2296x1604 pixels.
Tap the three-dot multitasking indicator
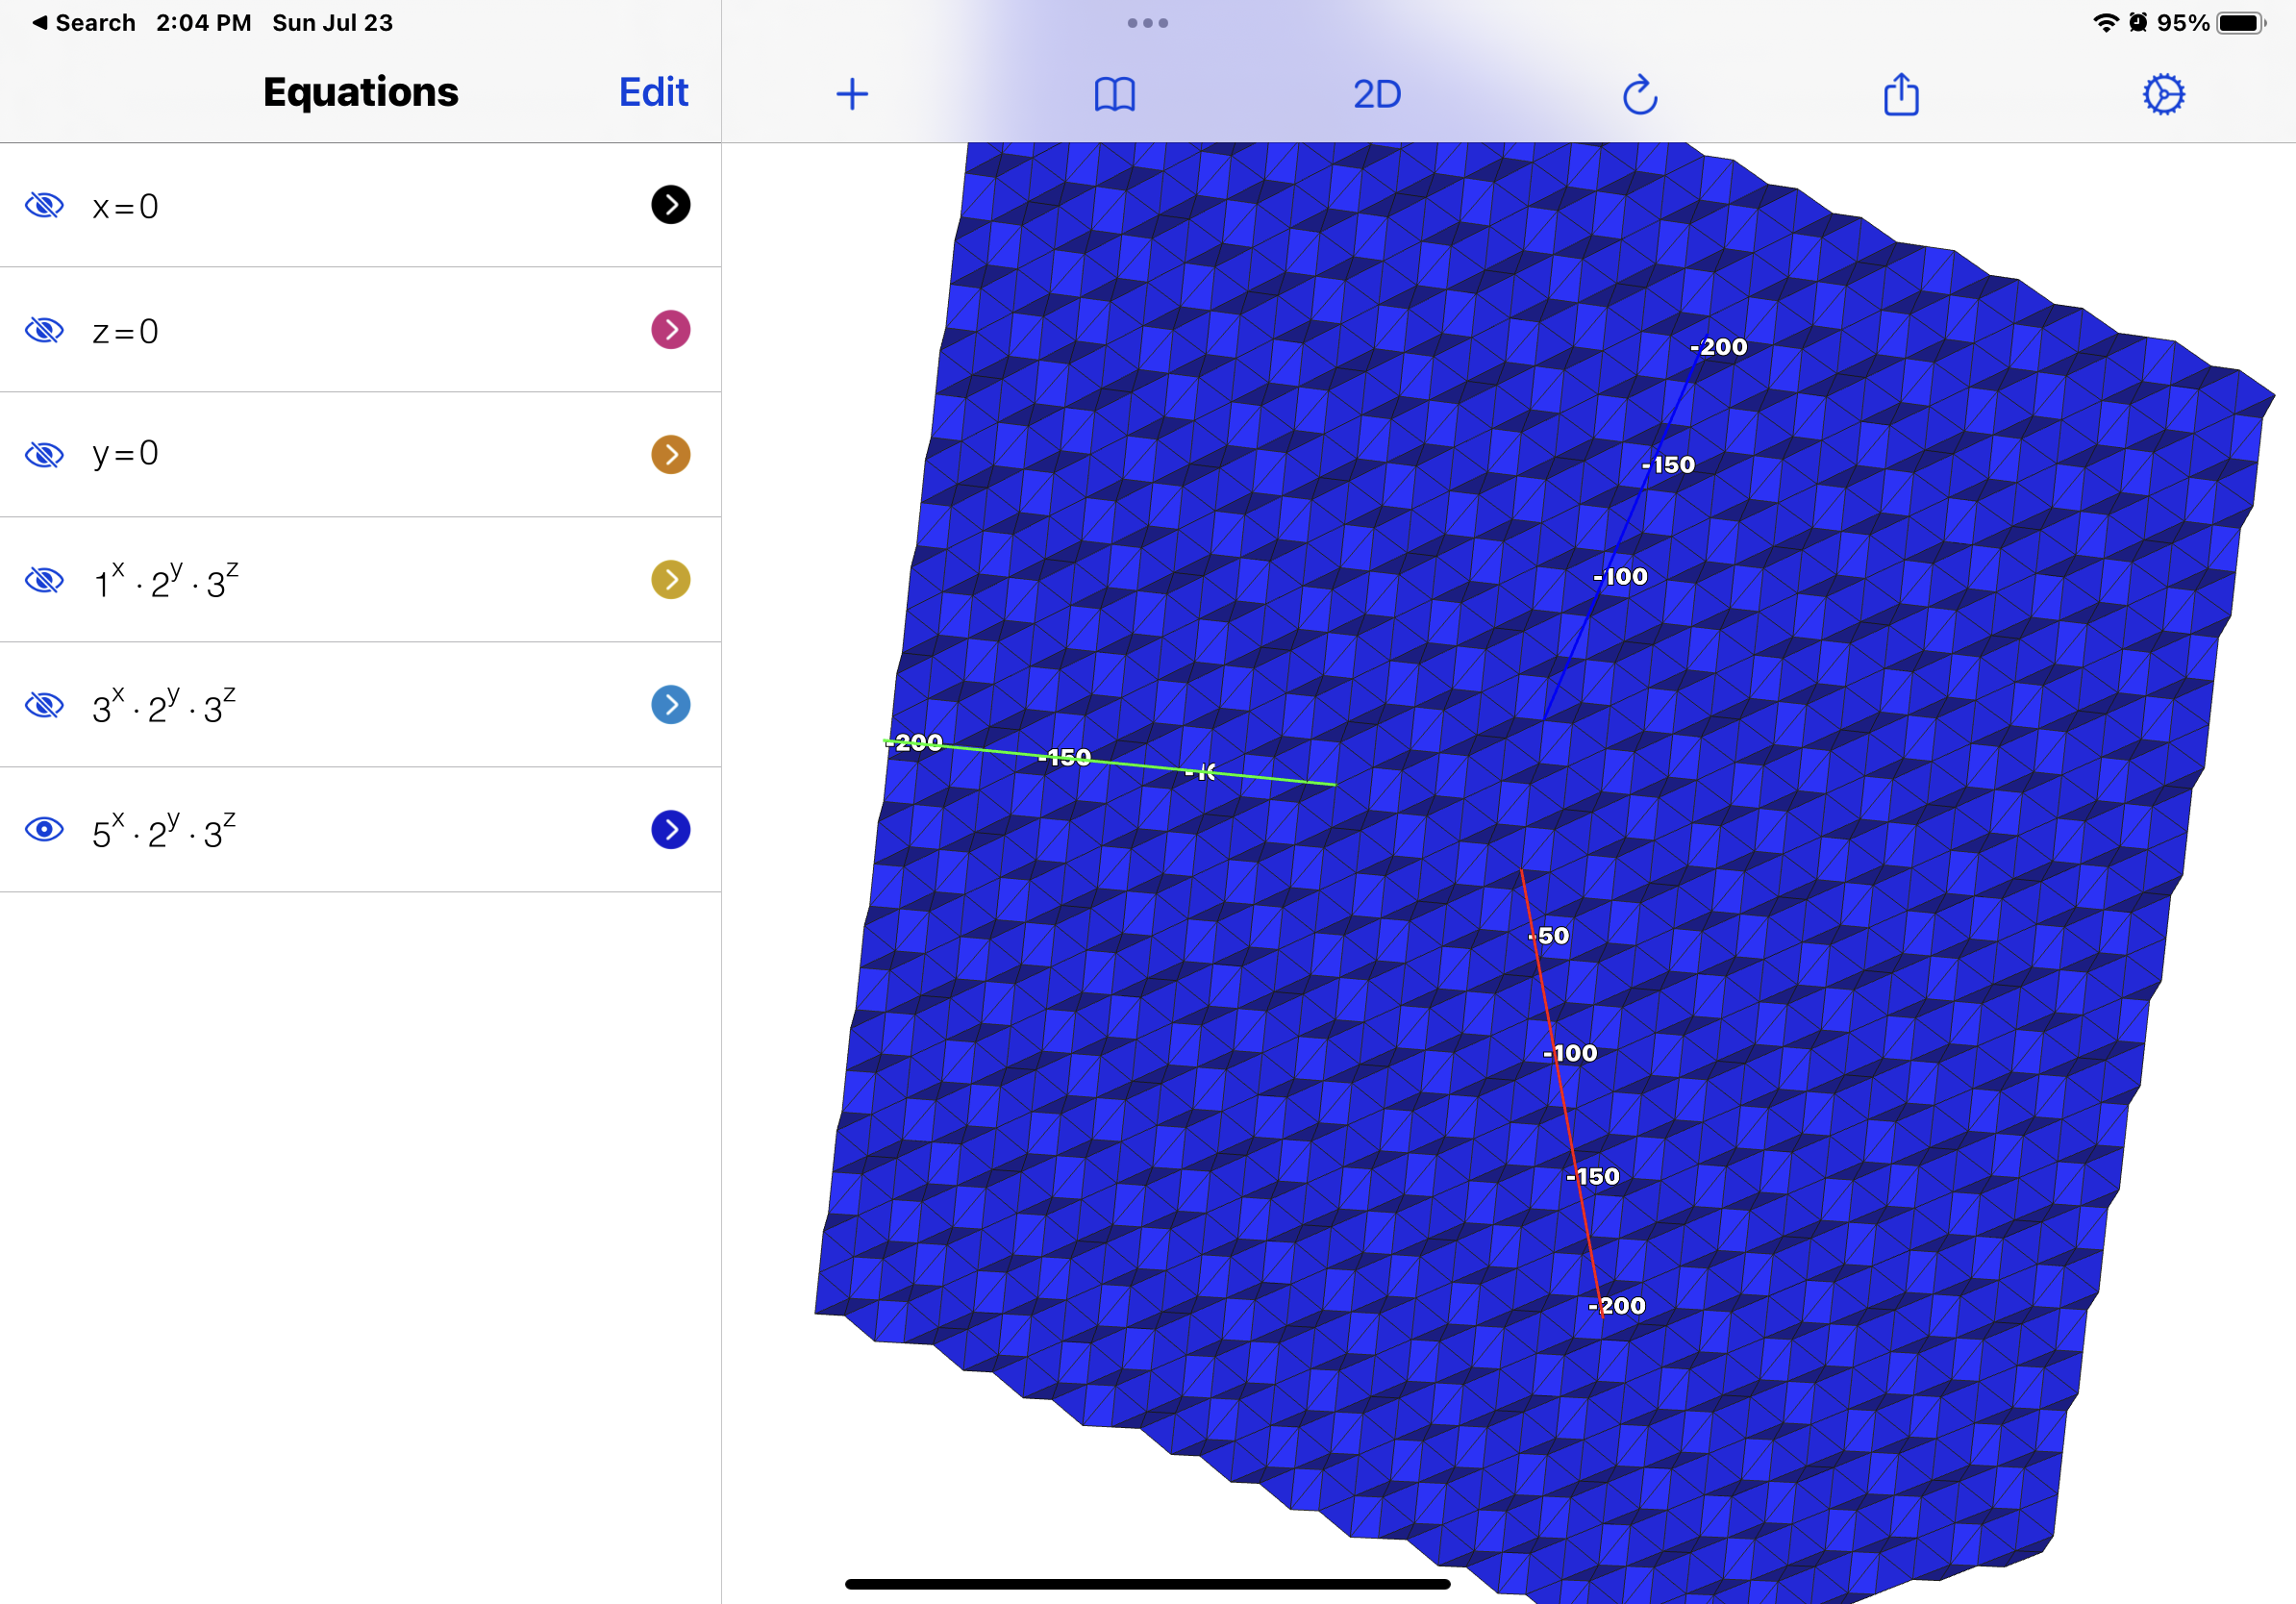click(1147, 23)
